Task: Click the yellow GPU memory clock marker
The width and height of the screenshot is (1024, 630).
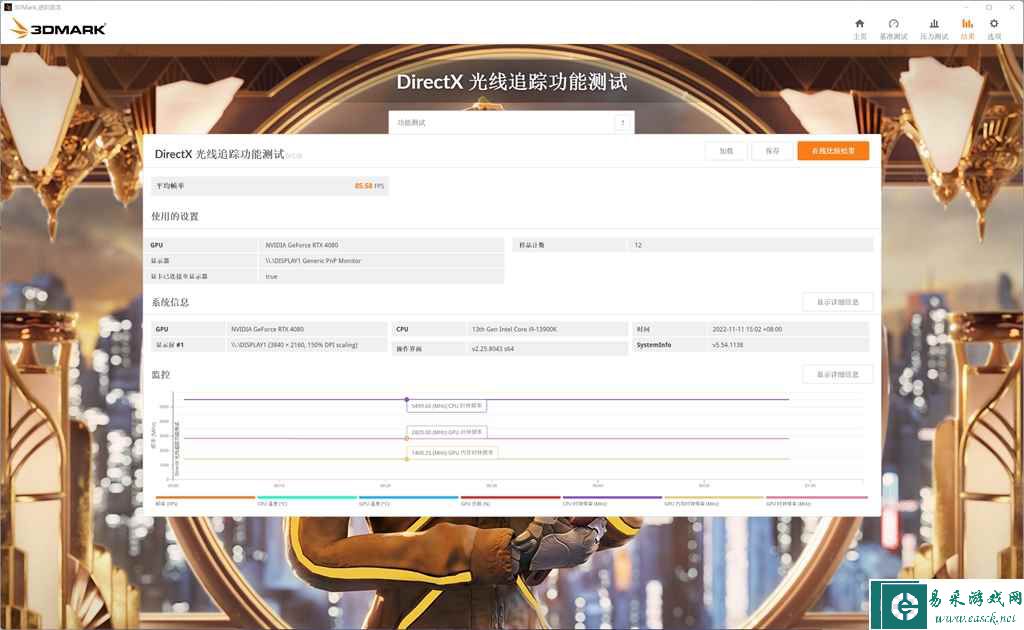Action: tap(407, 459)
